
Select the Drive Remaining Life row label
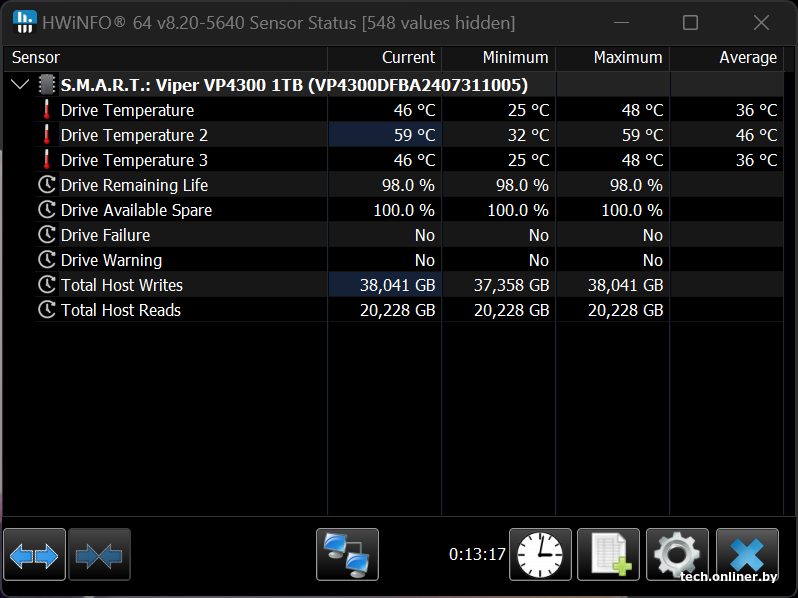click(x=134, y=185)
